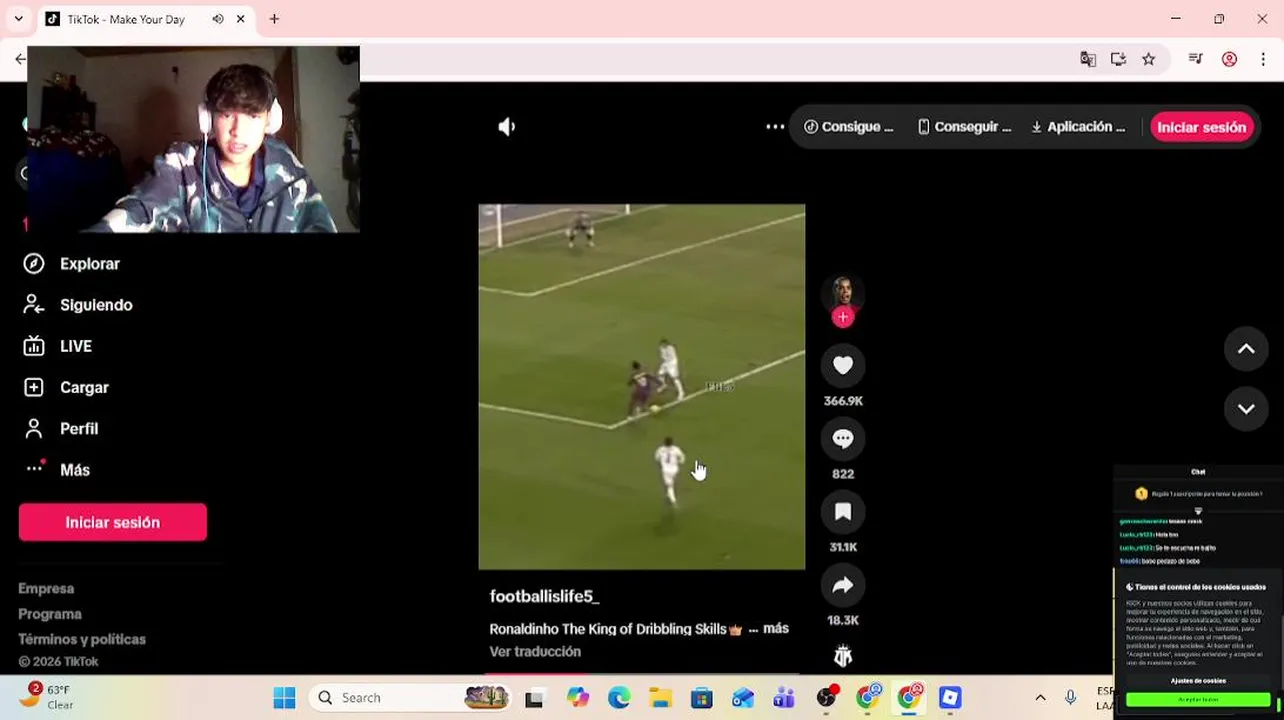
Task: Open comments via speech bubble icon
Action: (843, 439)
